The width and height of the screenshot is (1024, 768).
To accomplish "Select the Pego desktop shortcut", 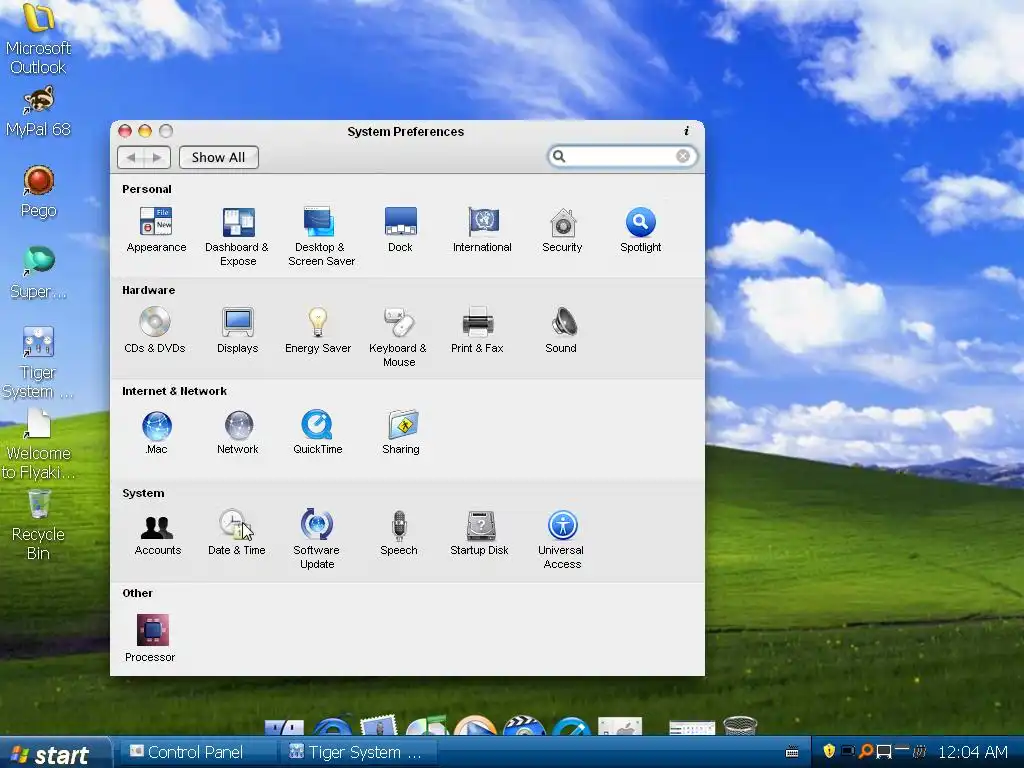I will [39, 191].
